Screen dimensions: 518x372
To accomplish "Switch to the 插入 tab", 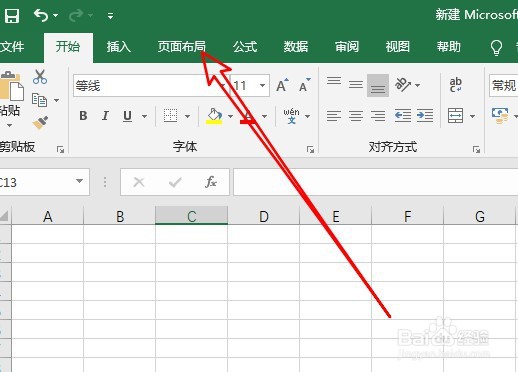I will 119,47.
